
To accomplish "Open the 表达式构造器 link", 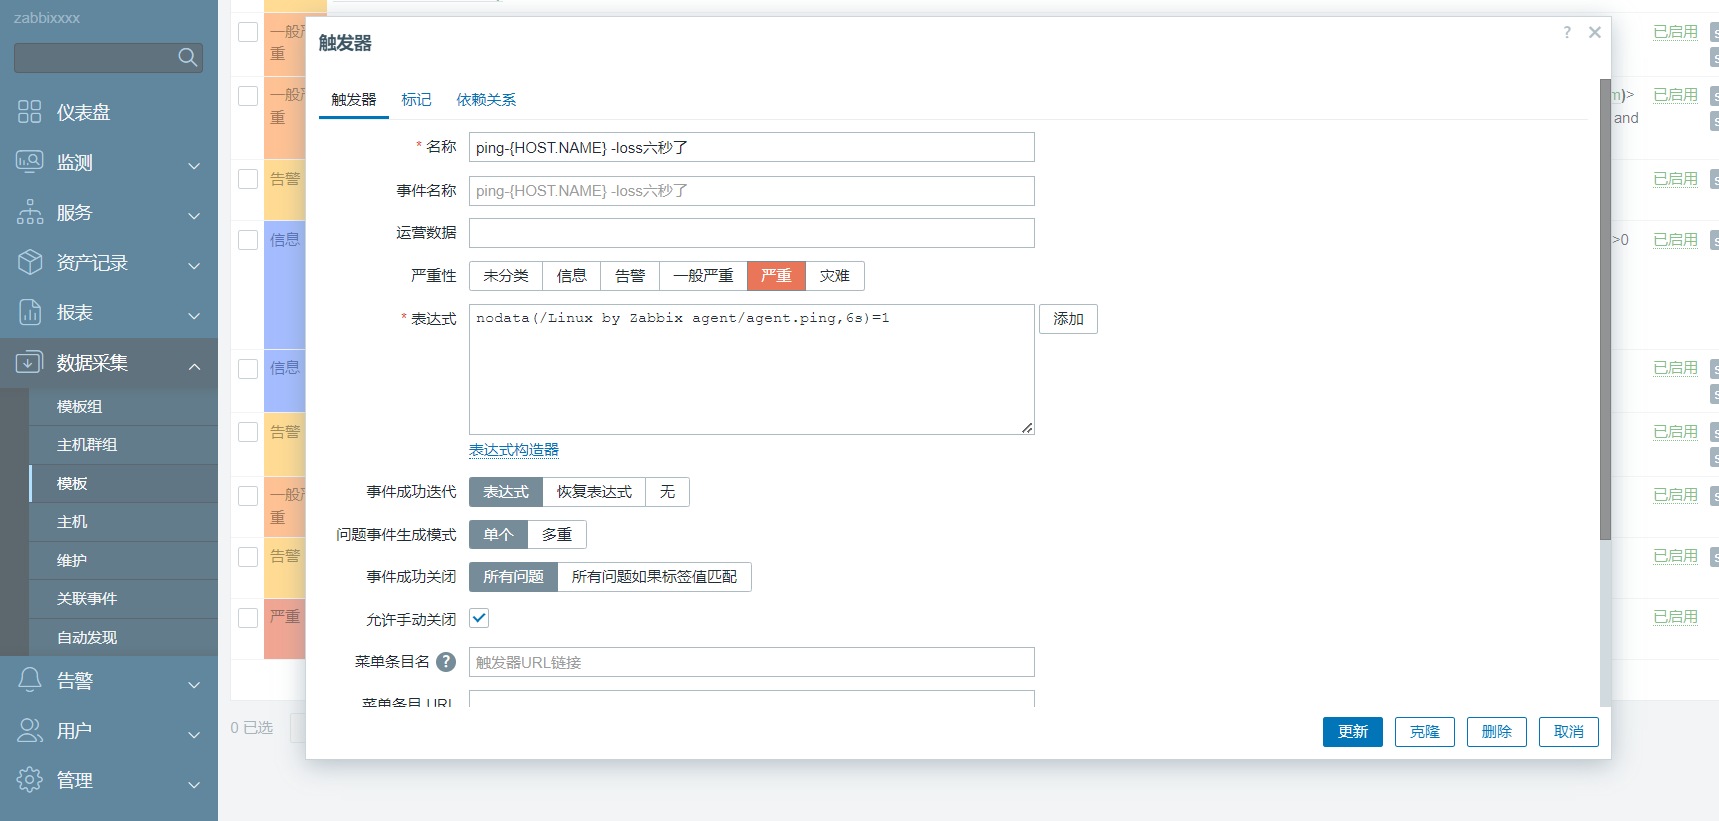I will pos(514,450).
